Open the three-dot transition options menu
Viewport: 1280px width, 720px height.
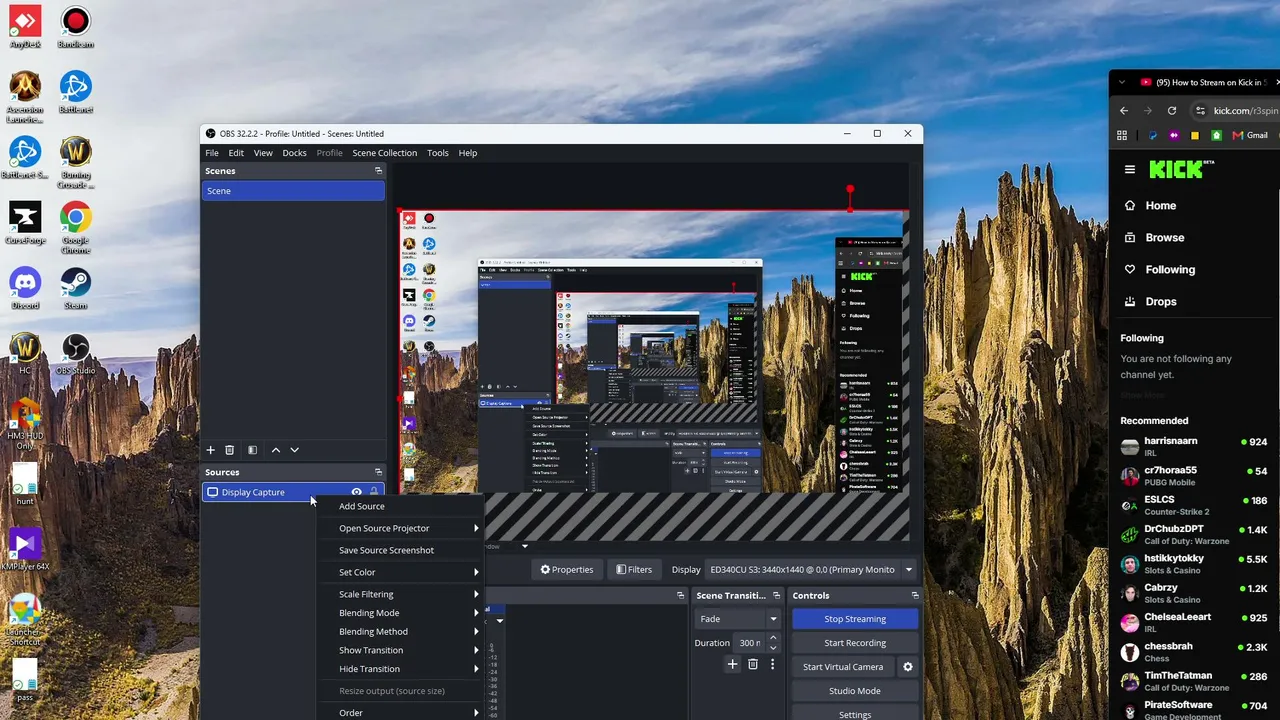(772, 664)
